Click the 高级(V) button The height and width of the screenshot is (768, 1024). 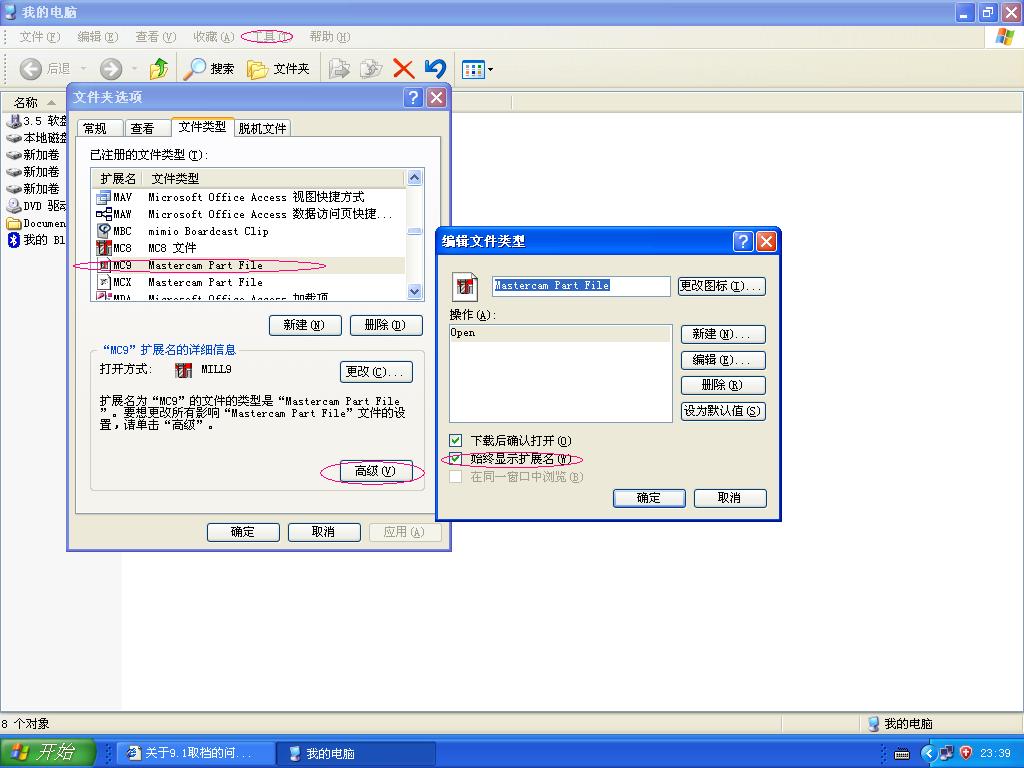(x=376, y=472)
